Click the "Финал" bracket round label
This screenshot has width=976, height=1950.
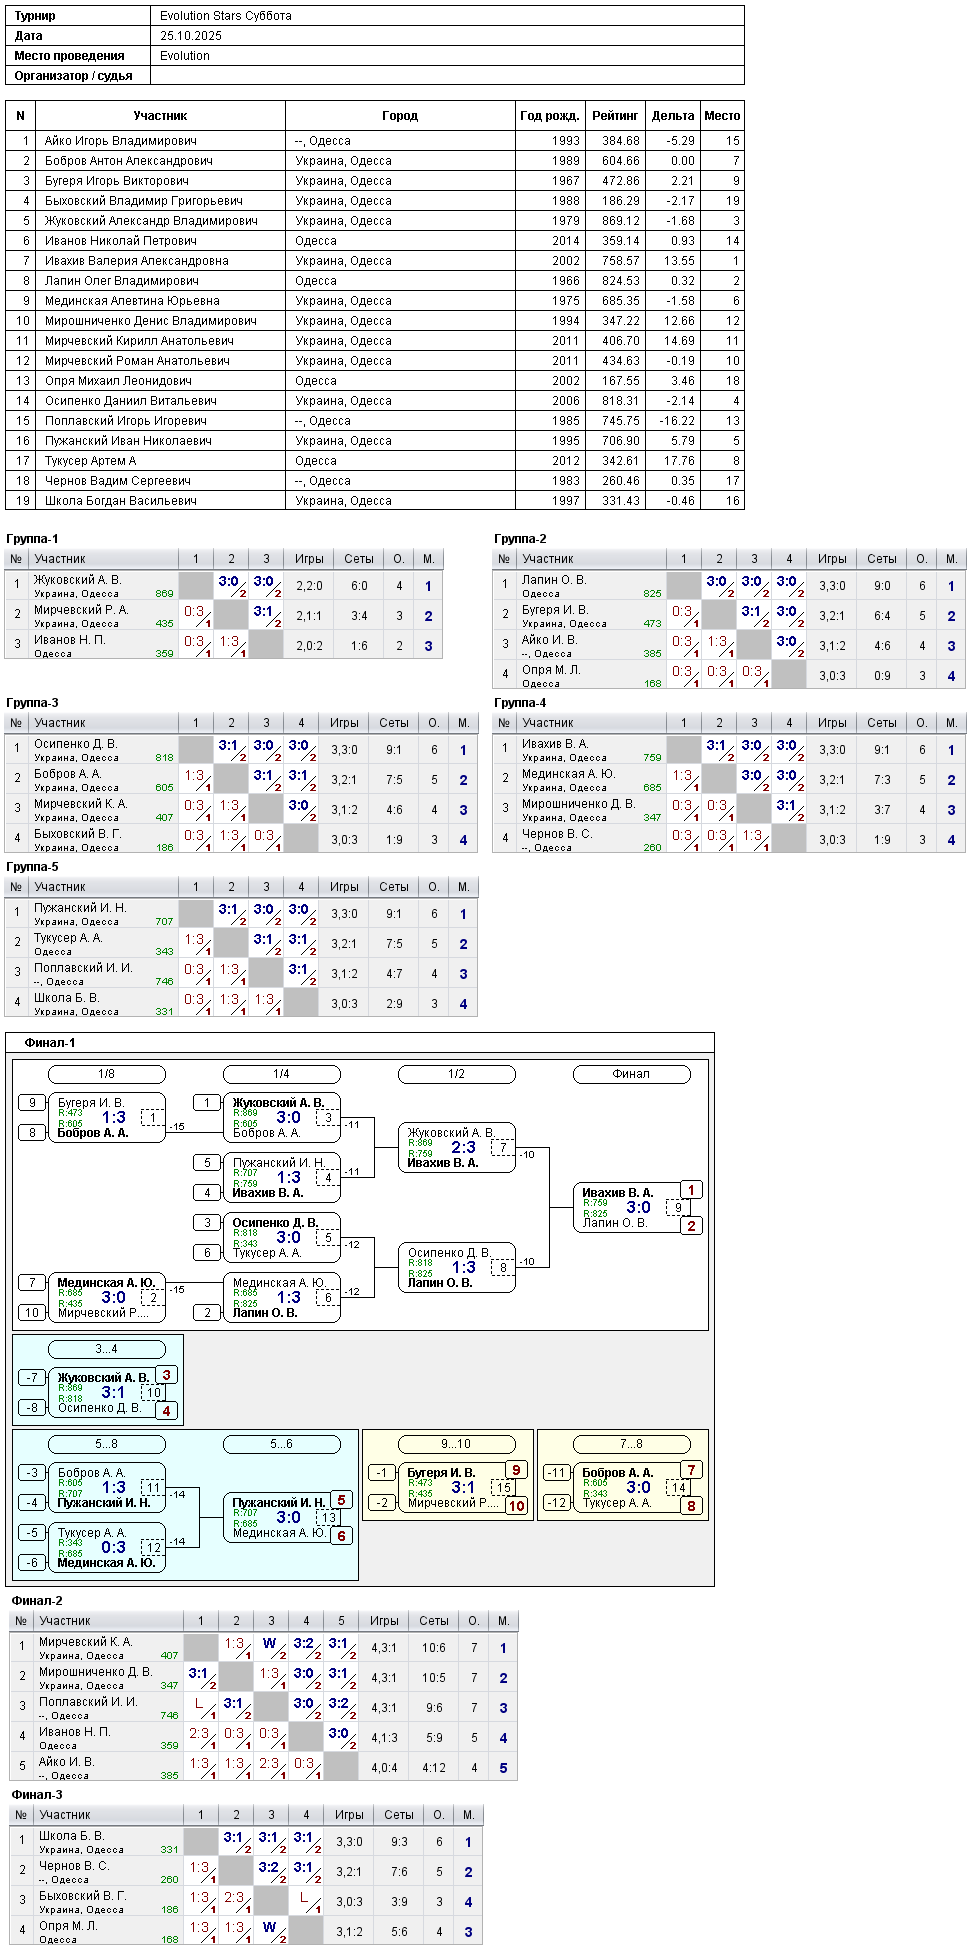tap(631, 1074)
